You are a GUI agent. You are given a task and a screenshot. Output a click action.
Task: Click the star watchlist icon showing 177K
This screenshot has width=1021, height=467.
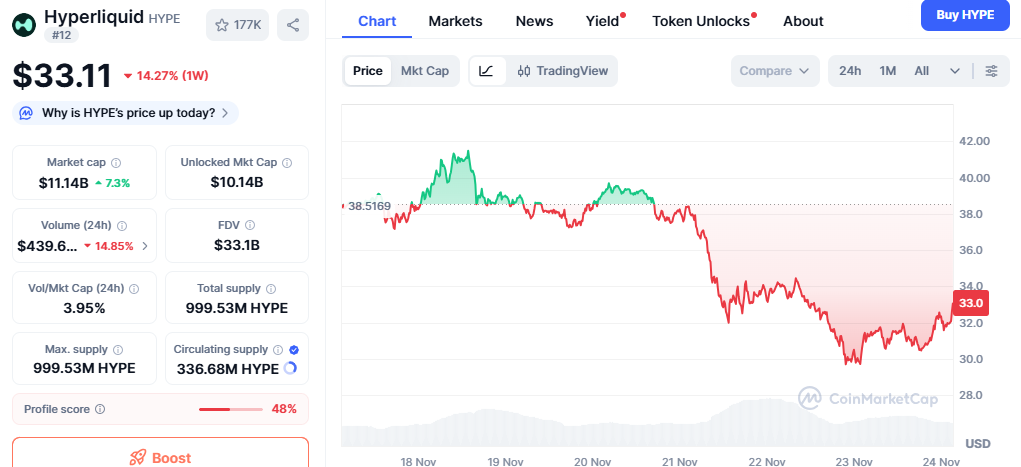point(236,25)
